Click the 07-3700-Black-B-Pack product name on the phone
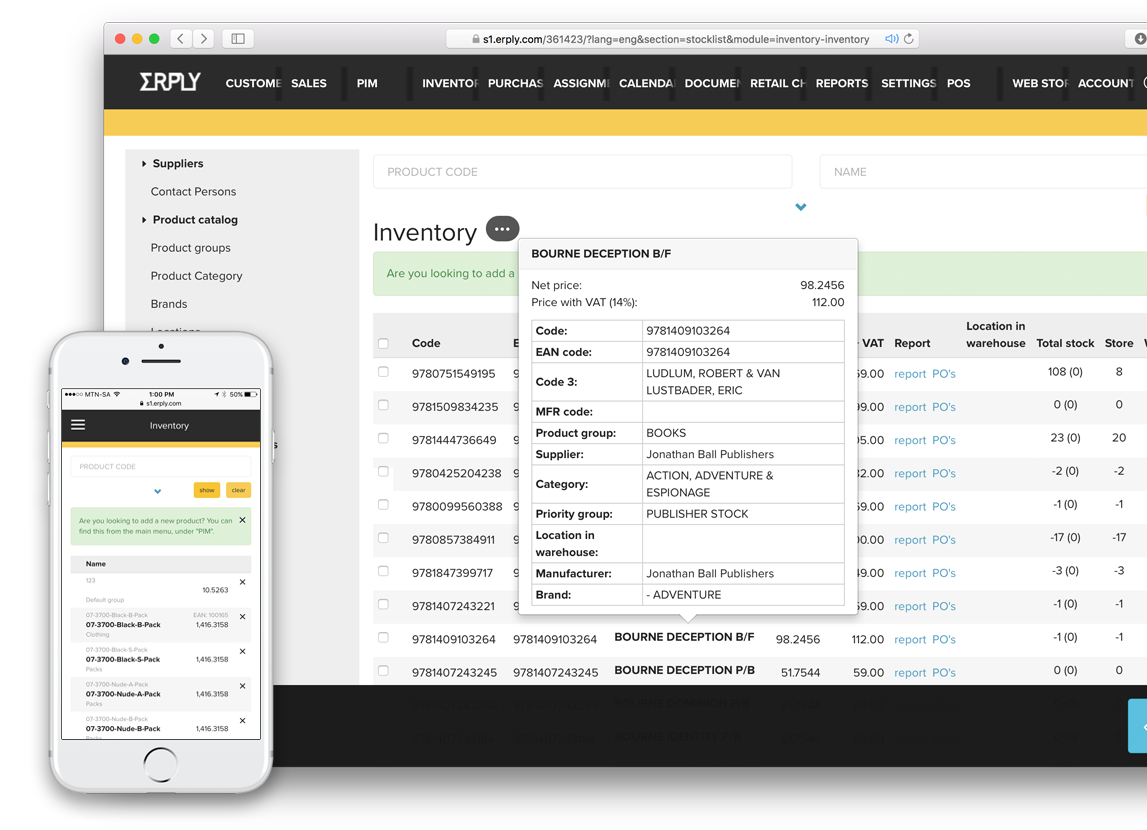 coord(123,625)
